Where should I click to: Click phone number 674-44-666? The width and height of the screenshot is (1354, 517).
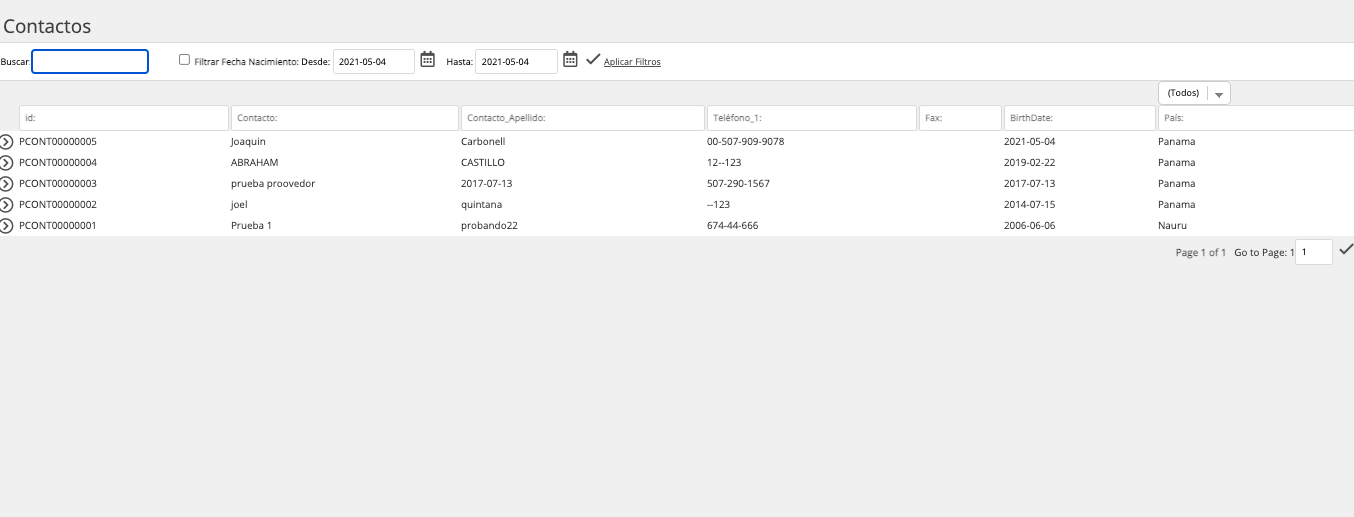click(x=732, y=226)
